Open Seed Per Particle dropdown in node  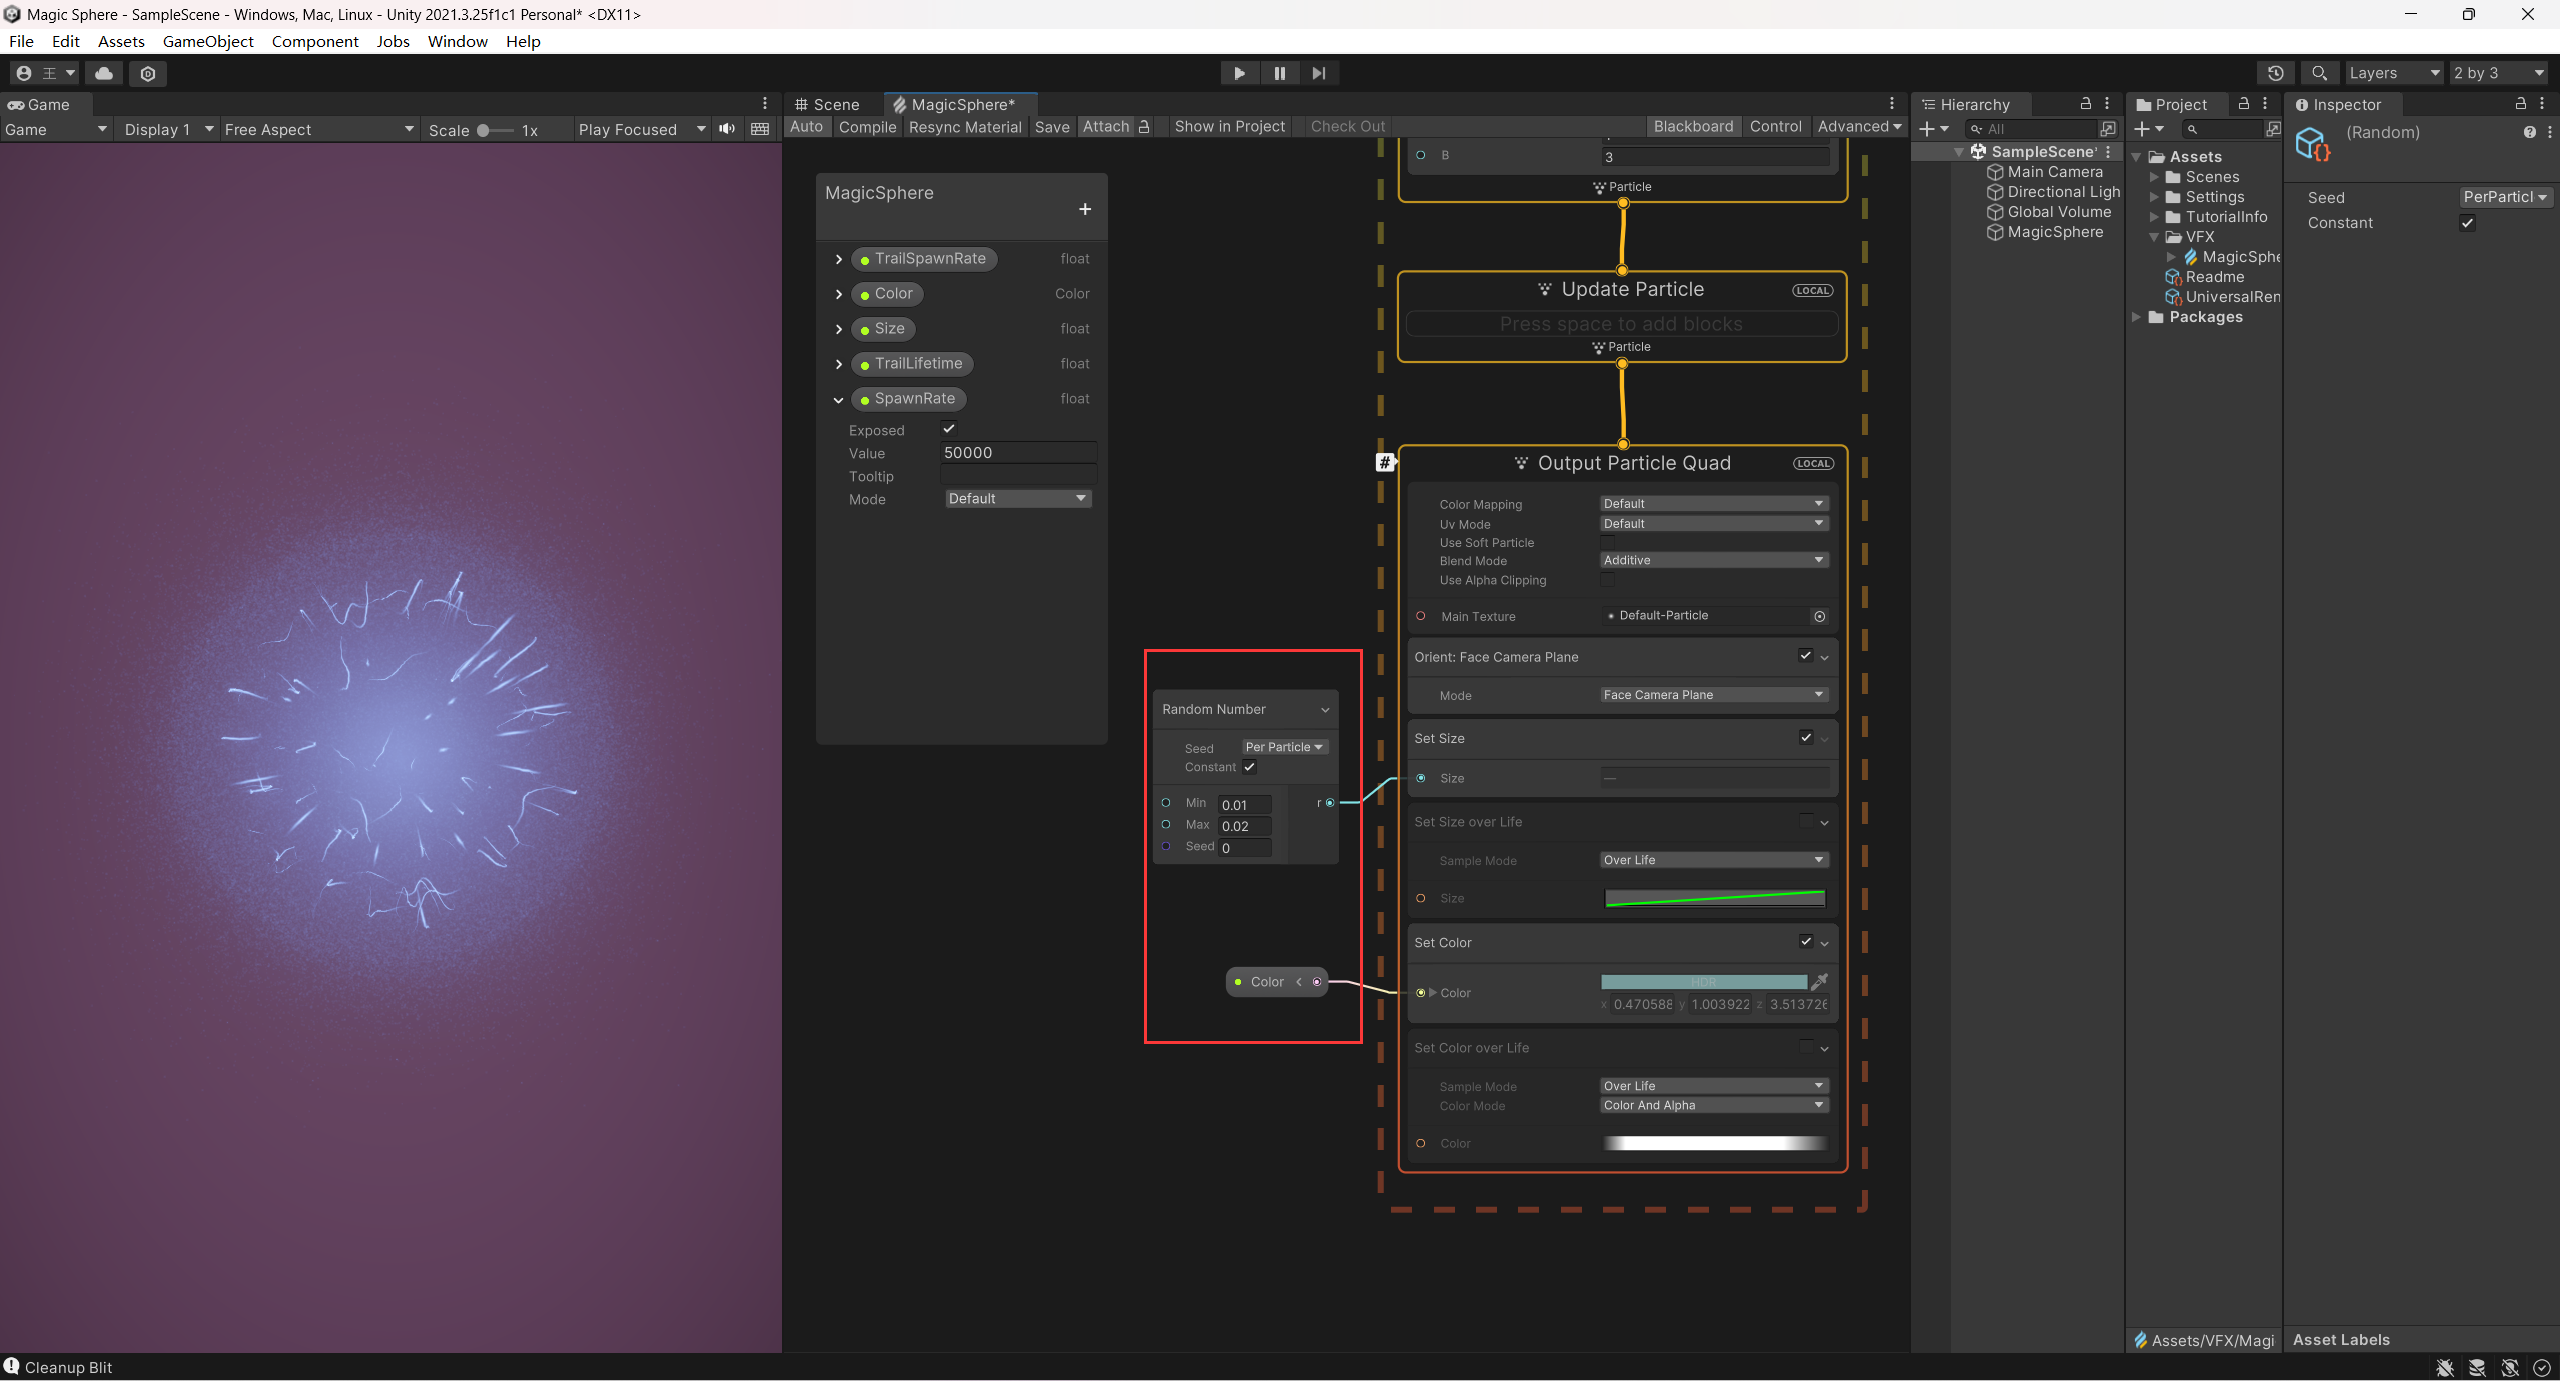coord(1284,747)
